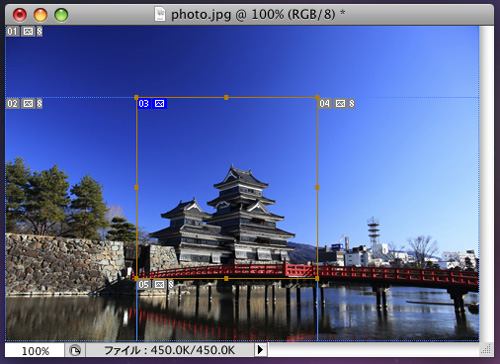Click the slice 03 image-type icon
This screenshot has height=364, width=500.
[159, 104]
